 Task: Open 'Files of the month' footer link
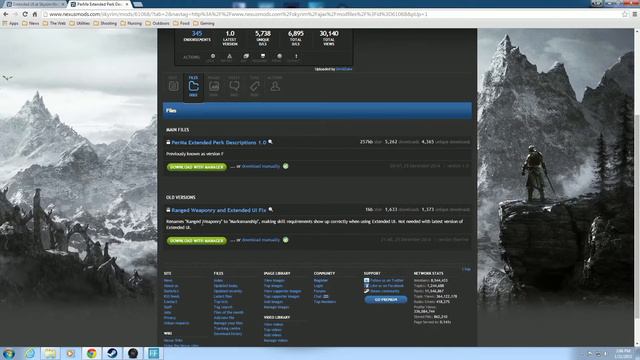(x=229, y=312)
